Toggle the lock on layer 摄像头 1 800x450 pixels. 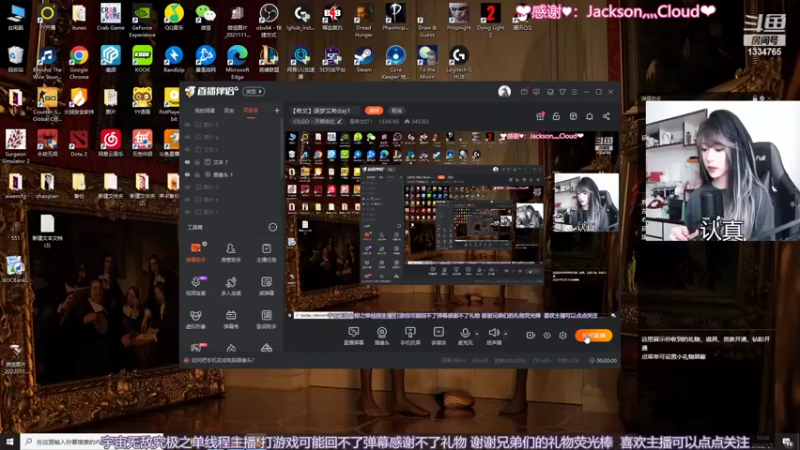click(197, 174)
